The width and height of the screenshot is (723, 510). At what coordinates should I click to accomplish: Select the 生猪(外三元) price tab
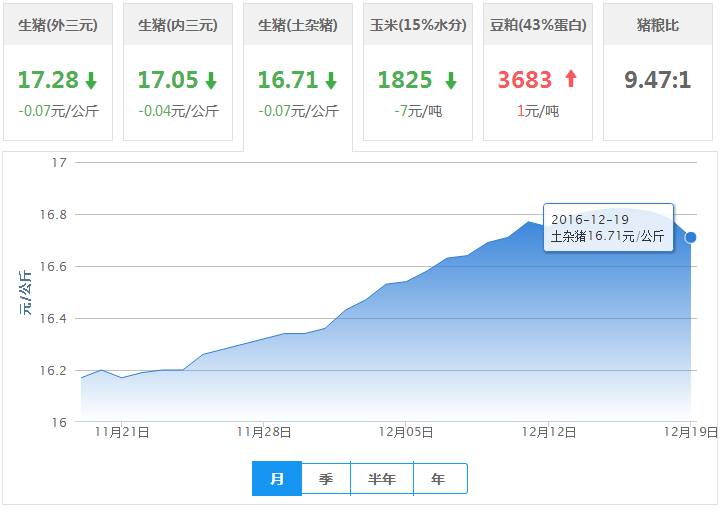click(x=58, y=71)
